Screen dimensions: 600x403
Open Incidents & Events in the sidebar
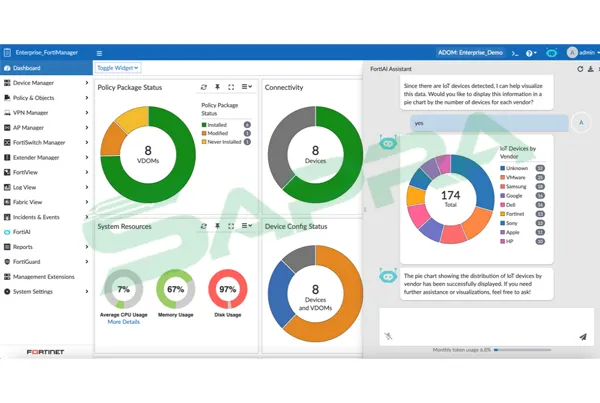pos(46,217)
